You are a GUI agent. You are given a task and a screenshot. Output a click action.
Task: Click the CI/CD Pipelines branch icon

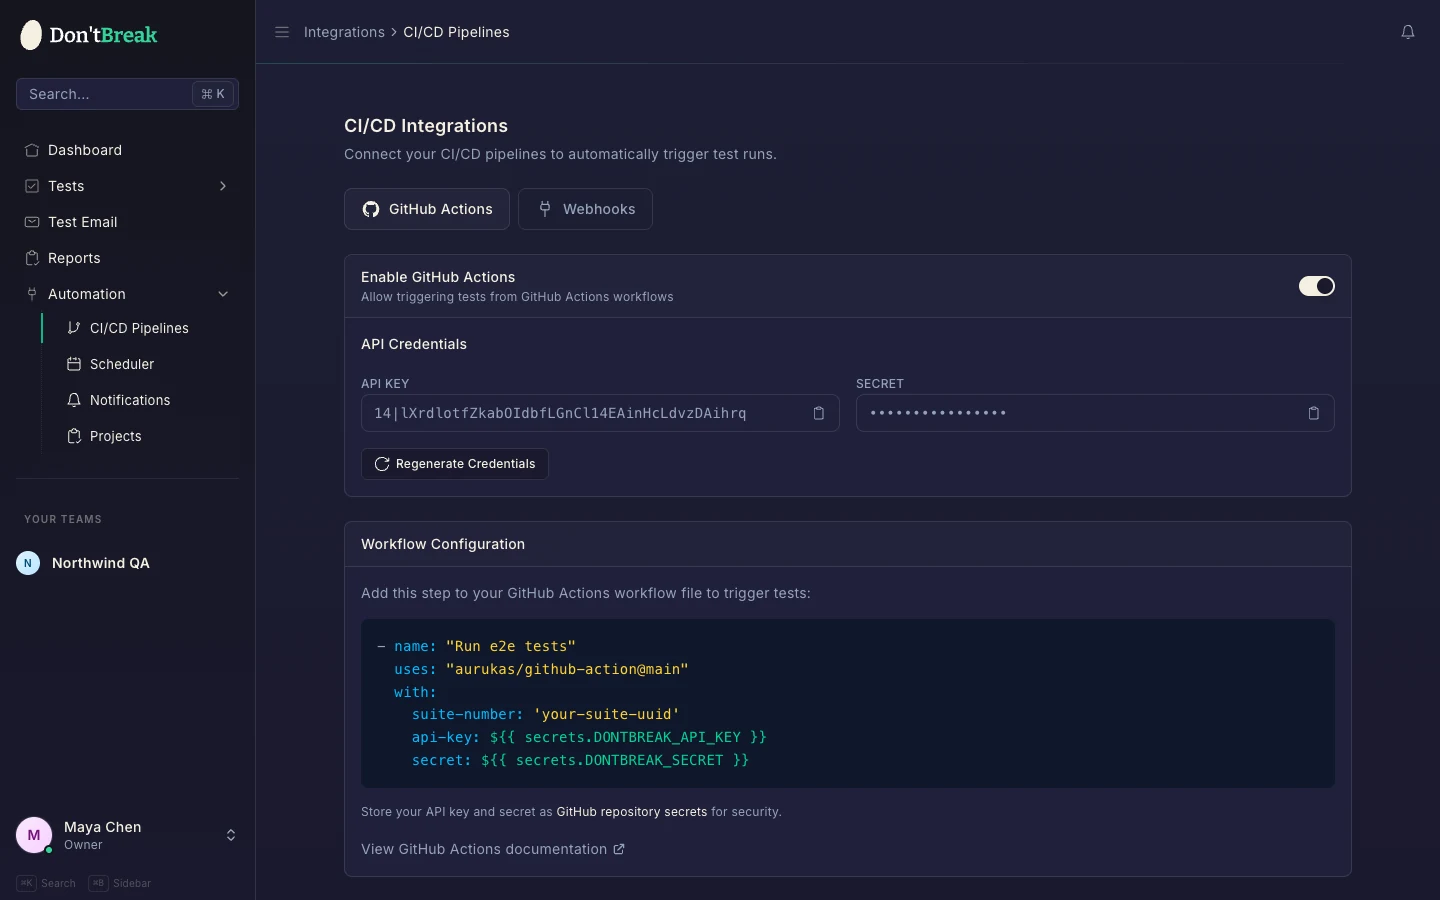coord(74,328)
